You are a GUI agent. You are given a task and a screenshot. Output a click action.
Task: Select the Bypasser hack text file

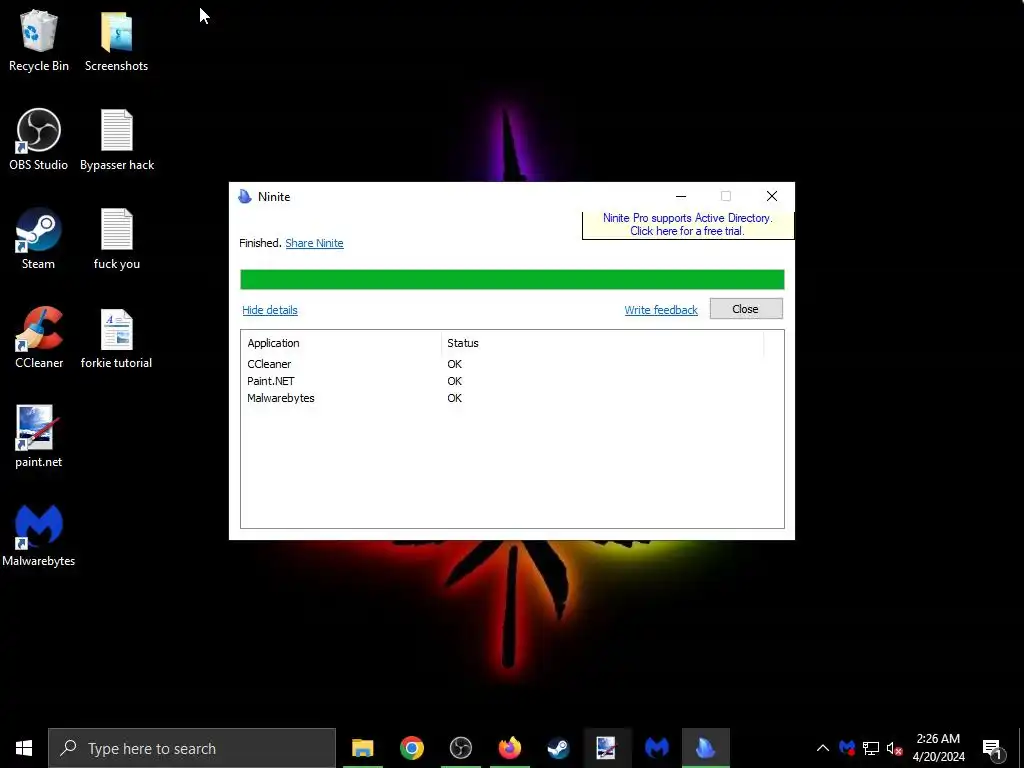pyautogui.click(x=117, y=139)
